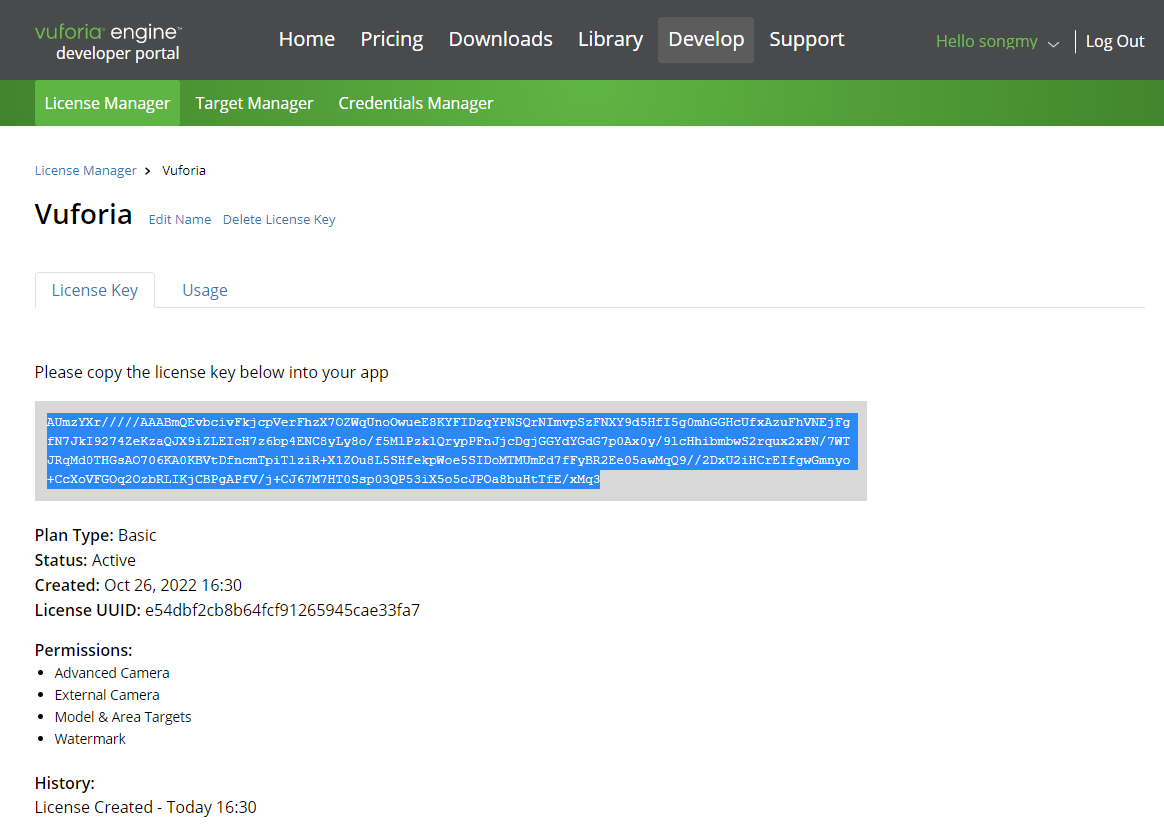Viewport: 1164px width, 832px height.
Task: Open the Support page
Action: (x=806, y=39)
